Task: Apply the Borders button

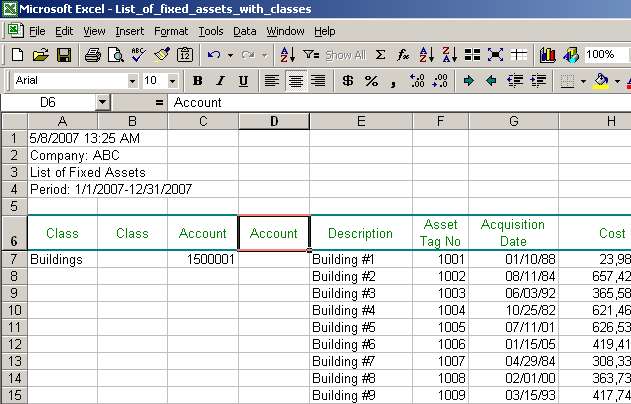Action: pos(567,81)
